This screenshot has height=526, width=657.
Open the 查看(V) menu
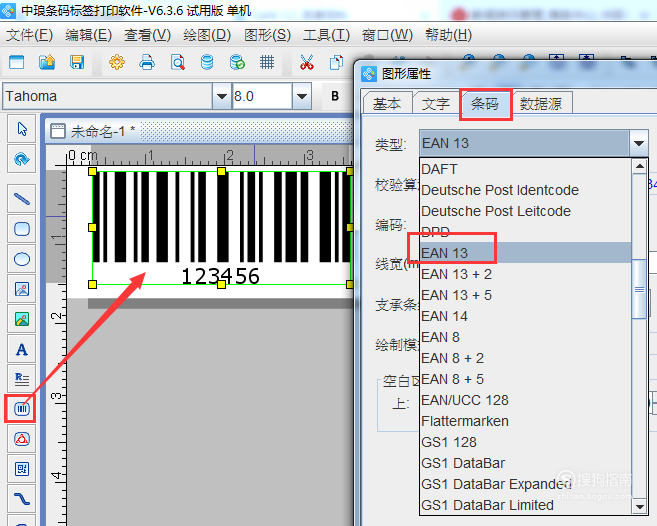pos(147,35)
